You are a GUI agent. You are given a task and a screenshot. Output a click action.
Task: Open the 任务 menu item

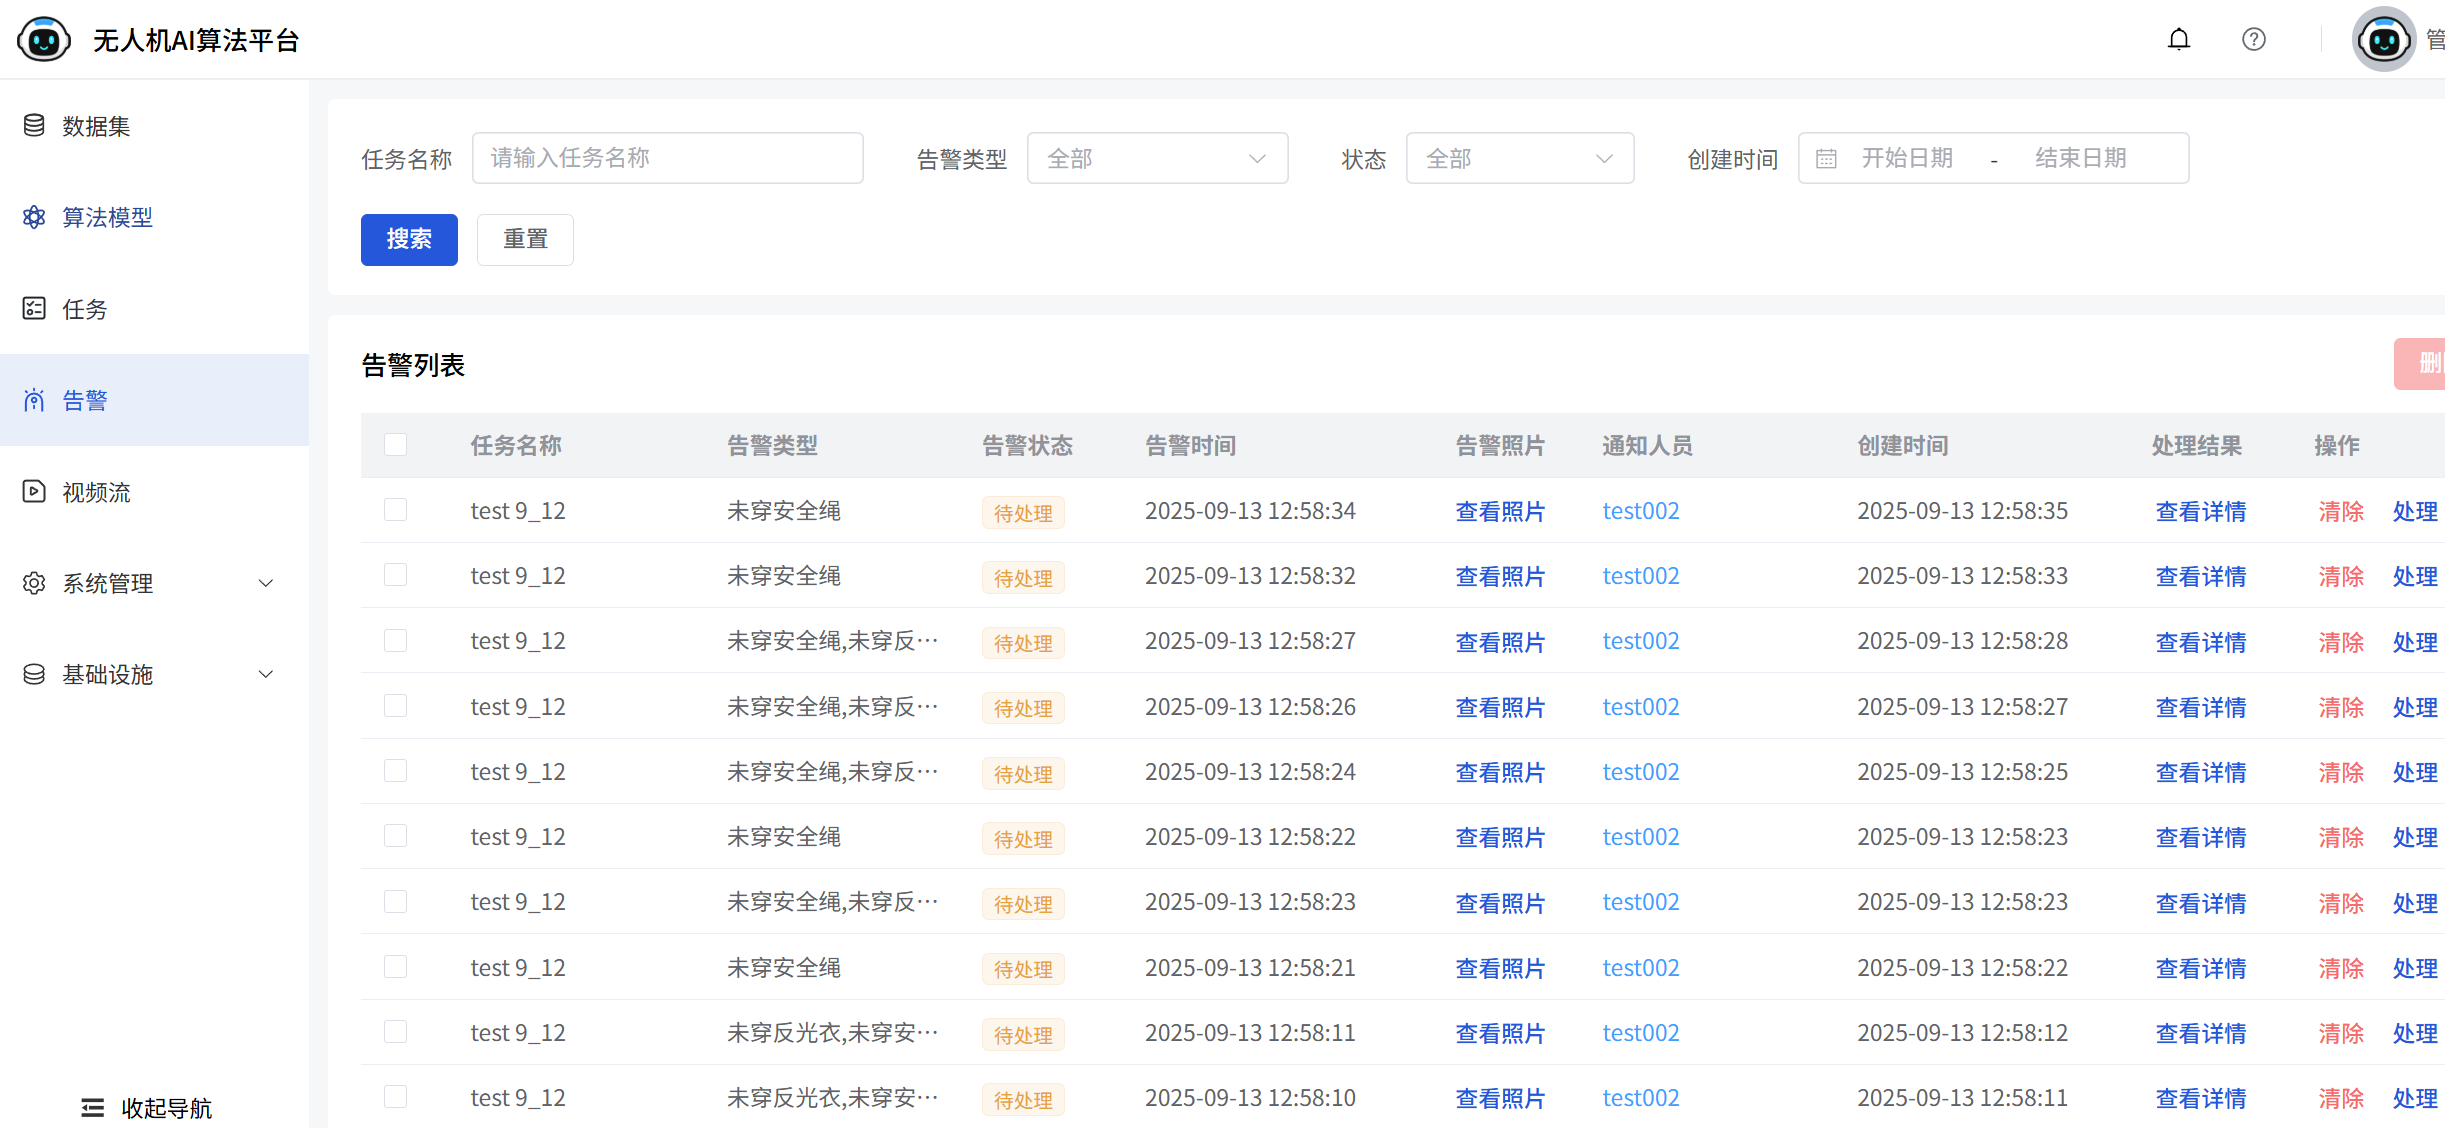pos(85,309)
